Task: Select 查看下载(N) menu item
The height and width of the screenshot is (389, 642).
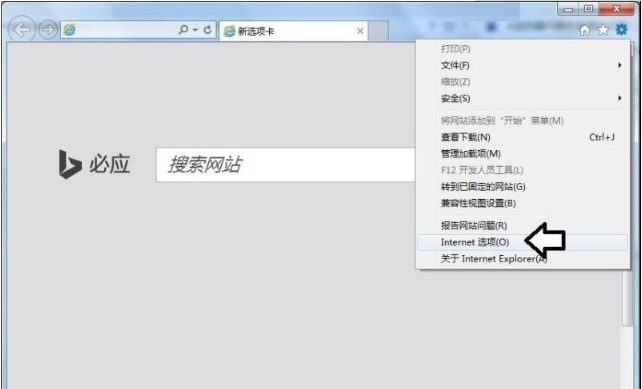Action: (x=523, y=137)
